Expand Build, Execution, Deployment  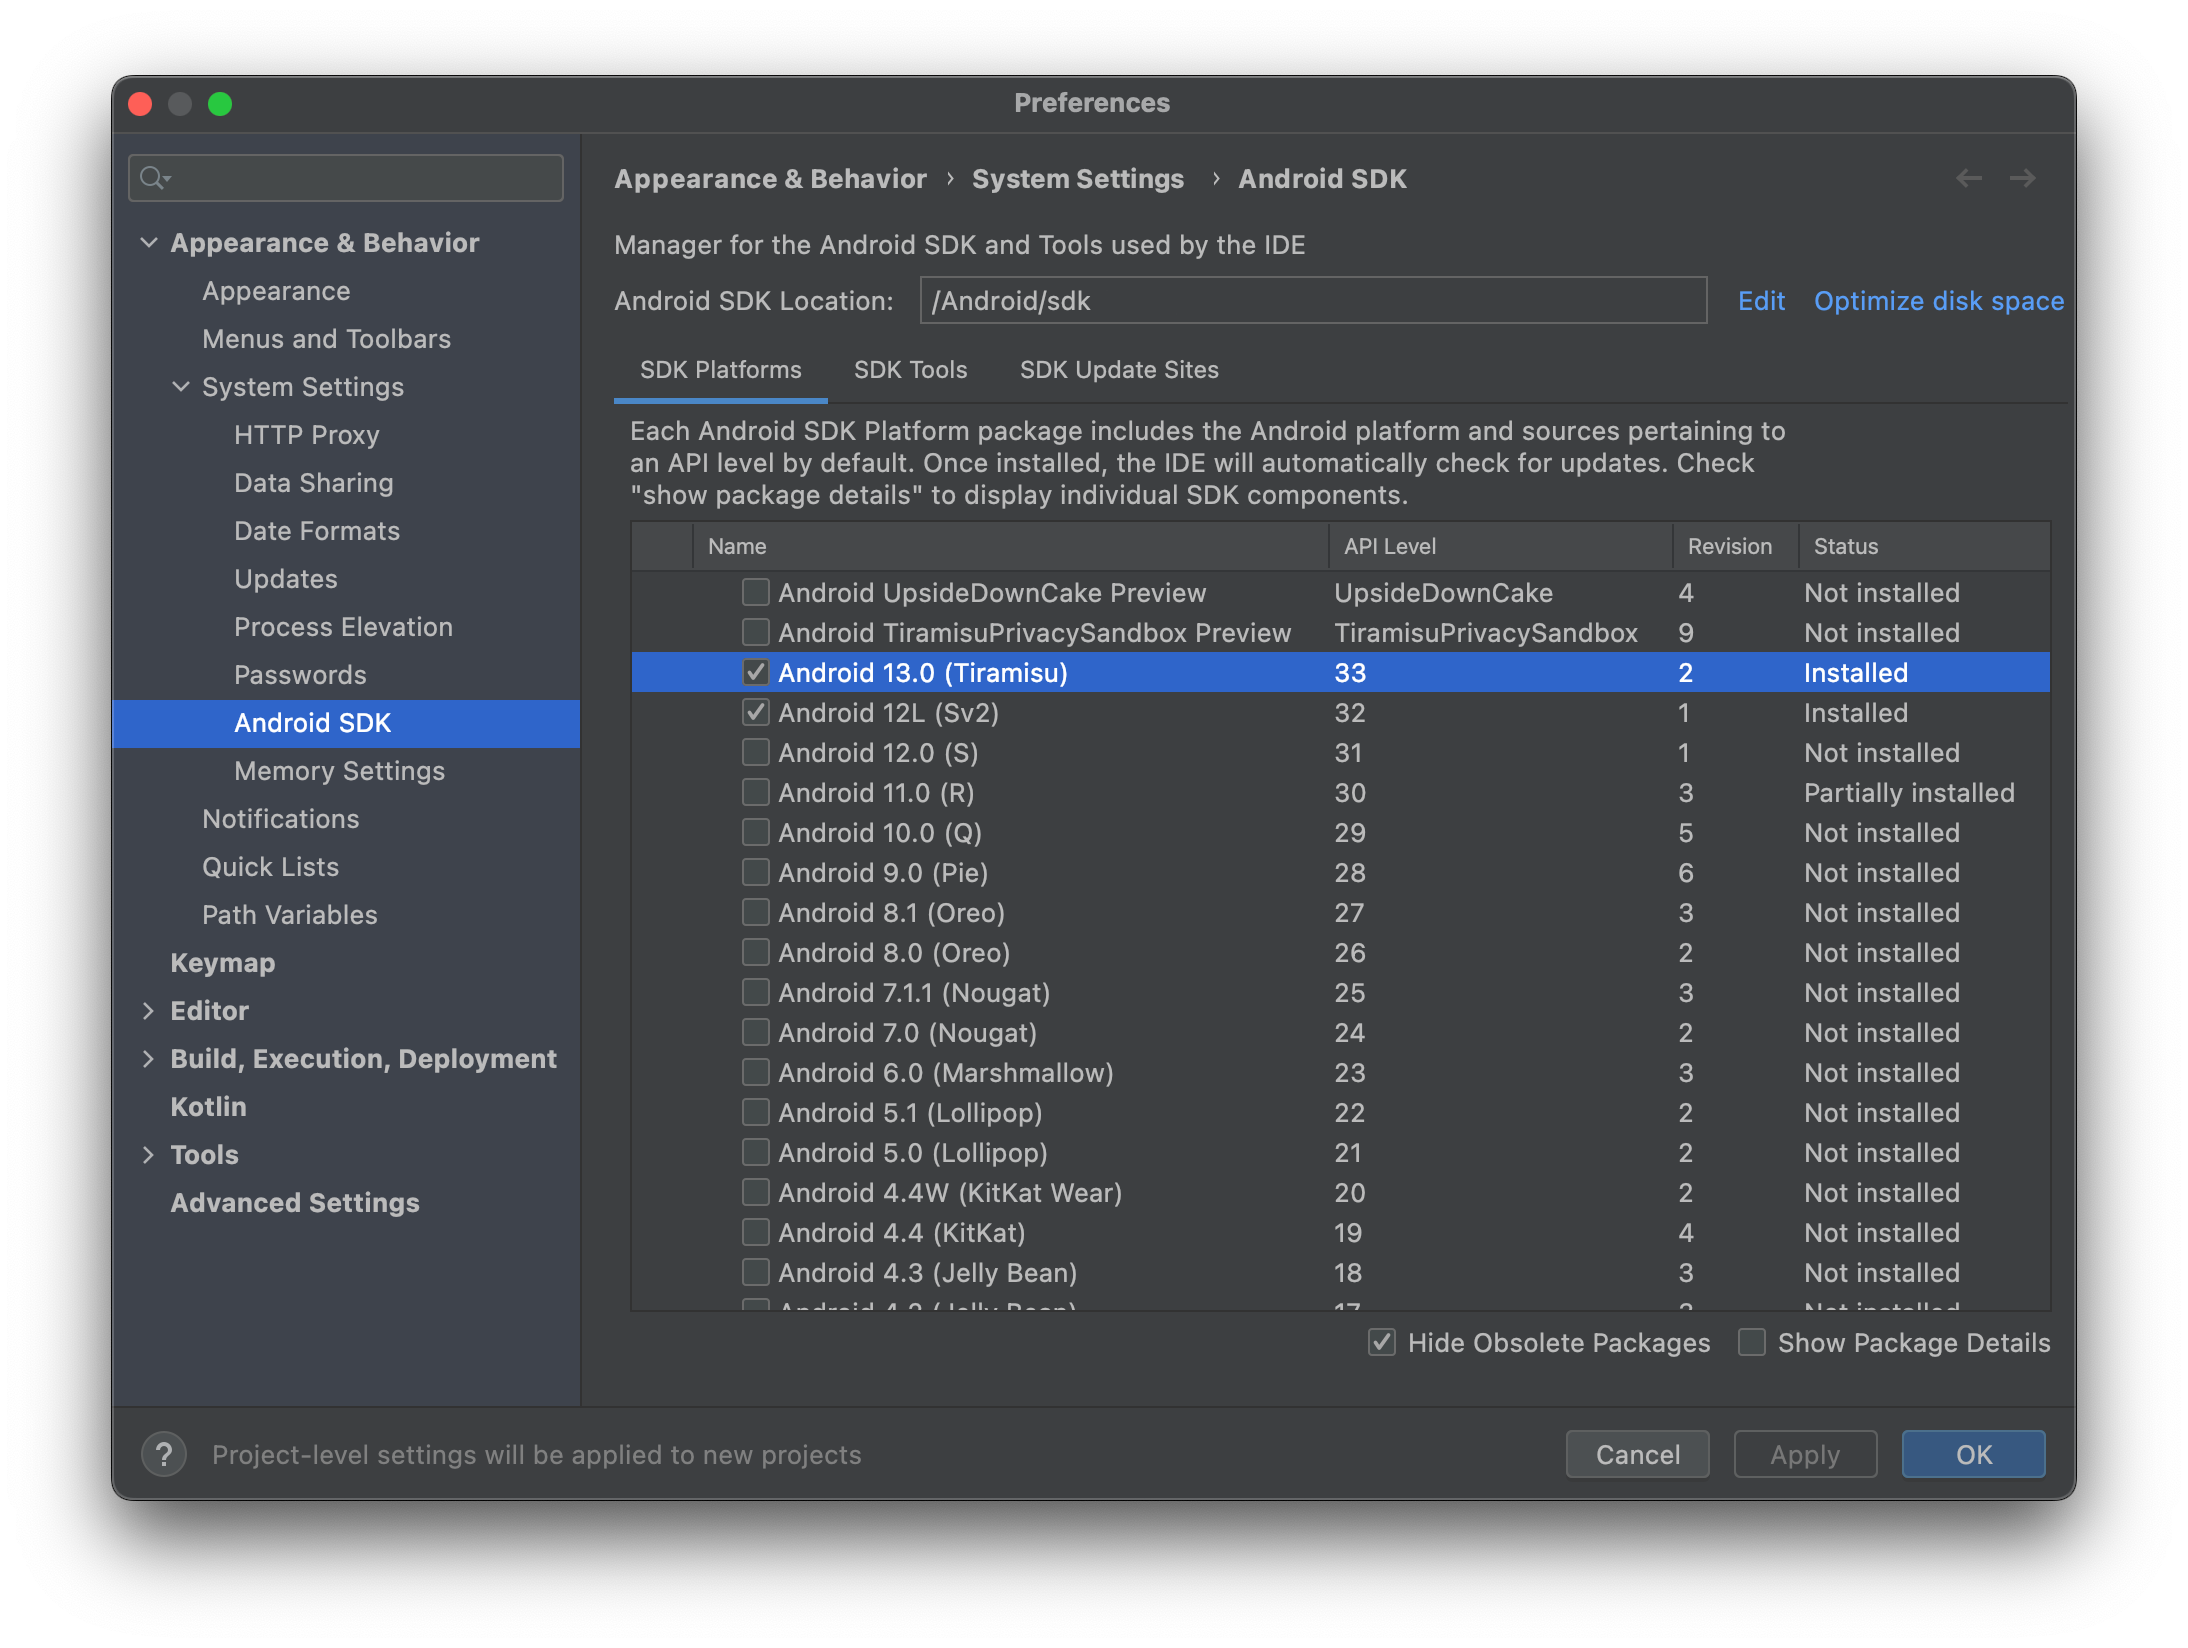[150, 1058]
